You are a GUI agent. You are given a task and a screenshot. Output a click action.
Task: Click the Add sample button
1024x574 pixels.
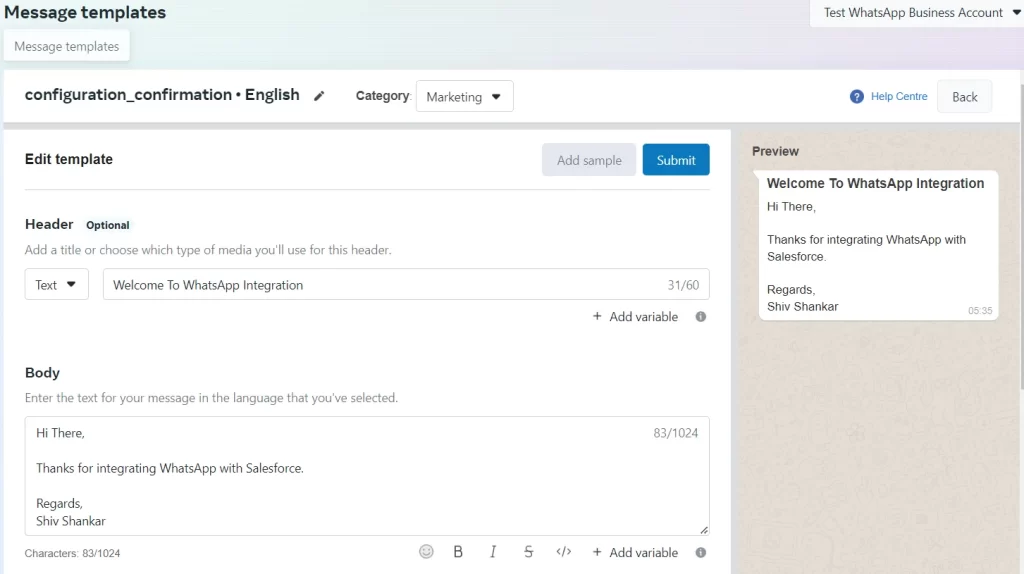point(589,160)
